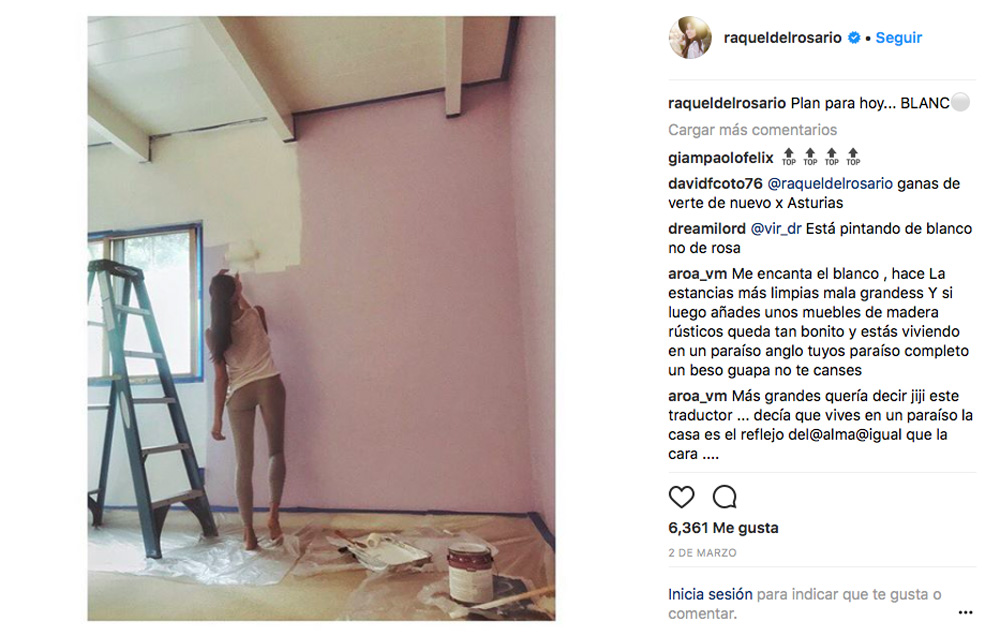Expand Cargar más comentarios
The width and height of the screenshot is (1000, 636).
click(x=753, y=130)
